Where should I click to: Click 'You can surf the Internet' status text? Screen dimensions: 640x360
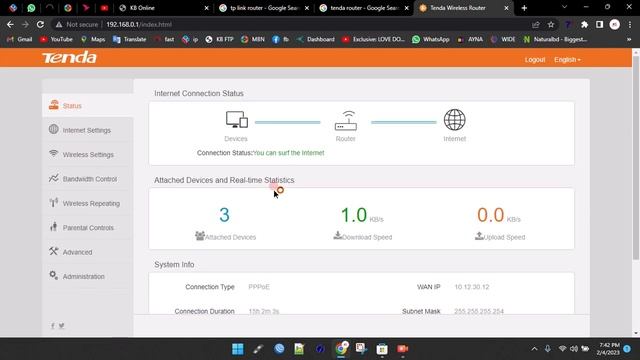pos(289,153)
